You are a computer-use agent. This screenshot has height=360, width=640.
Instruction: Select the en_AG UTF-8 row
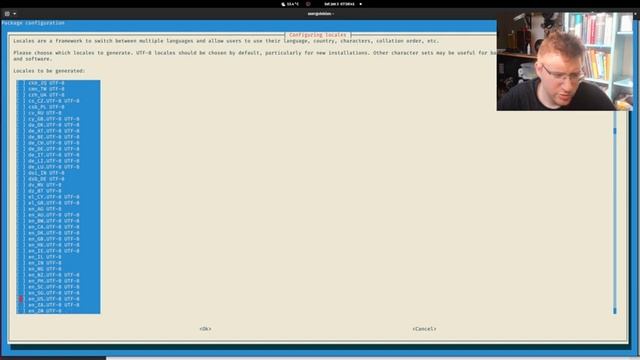[x=58, y=209]
